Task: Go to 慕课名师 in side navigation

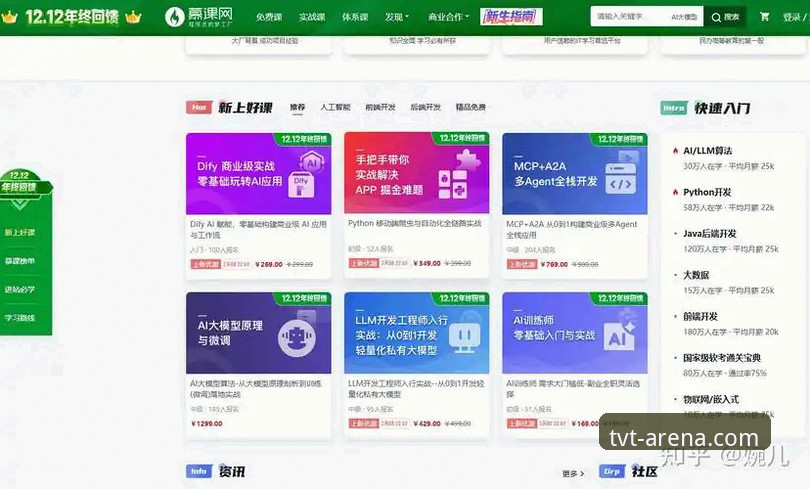Action: pyautogui.click(x=20, y=261)
